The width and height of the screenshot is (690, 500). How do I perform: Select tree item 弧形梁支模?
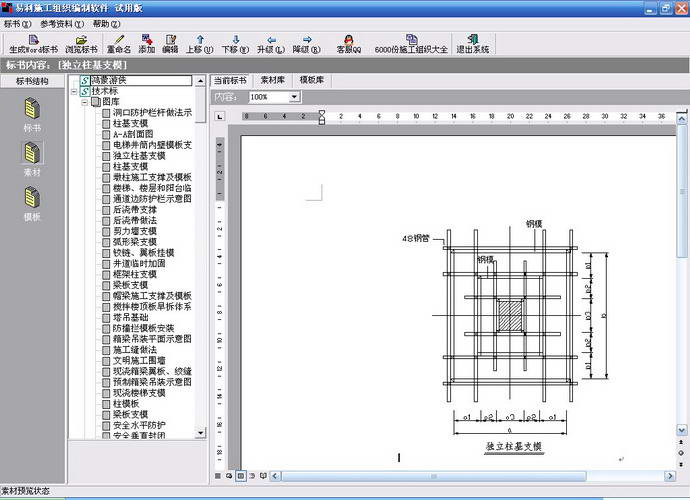(135, 242)
